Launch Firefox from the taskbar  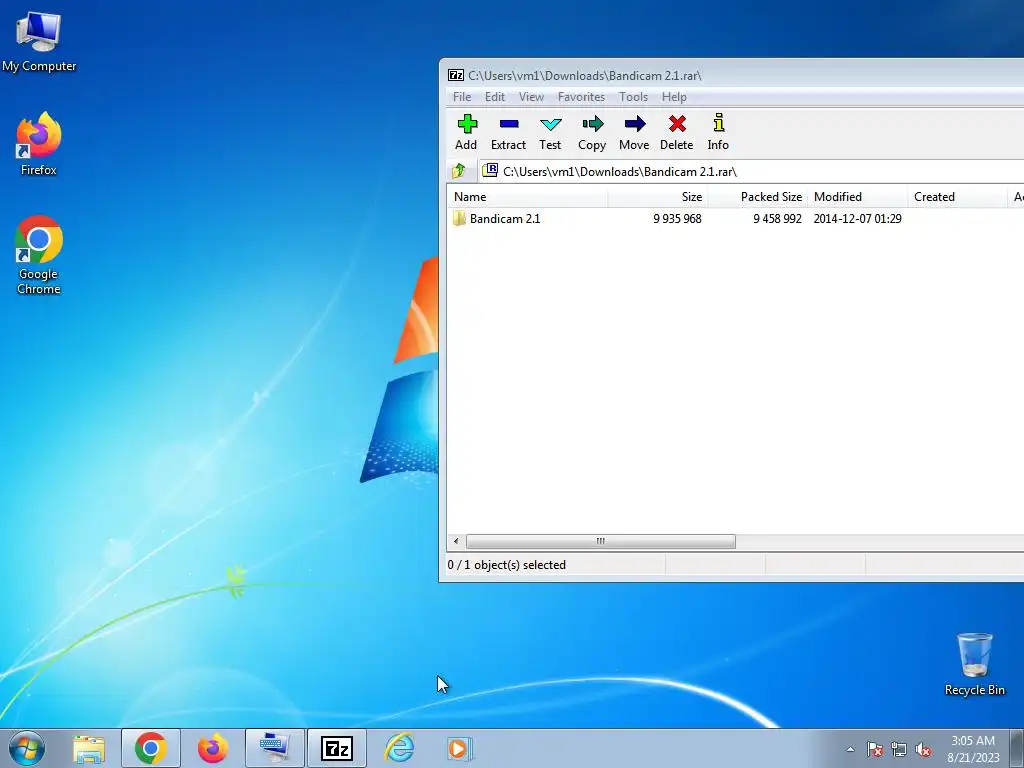(x=213, y=748)
